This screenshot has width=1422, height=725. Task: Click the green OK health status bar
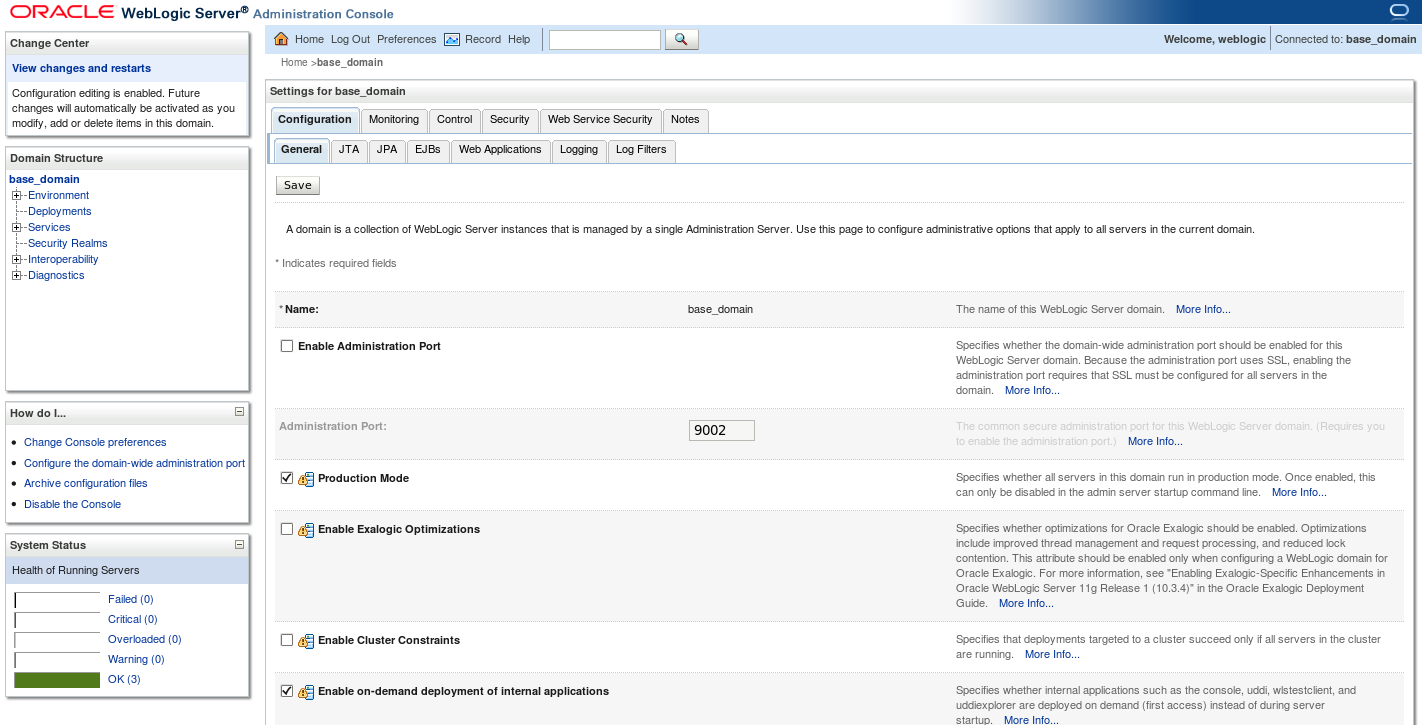(57, 679)
